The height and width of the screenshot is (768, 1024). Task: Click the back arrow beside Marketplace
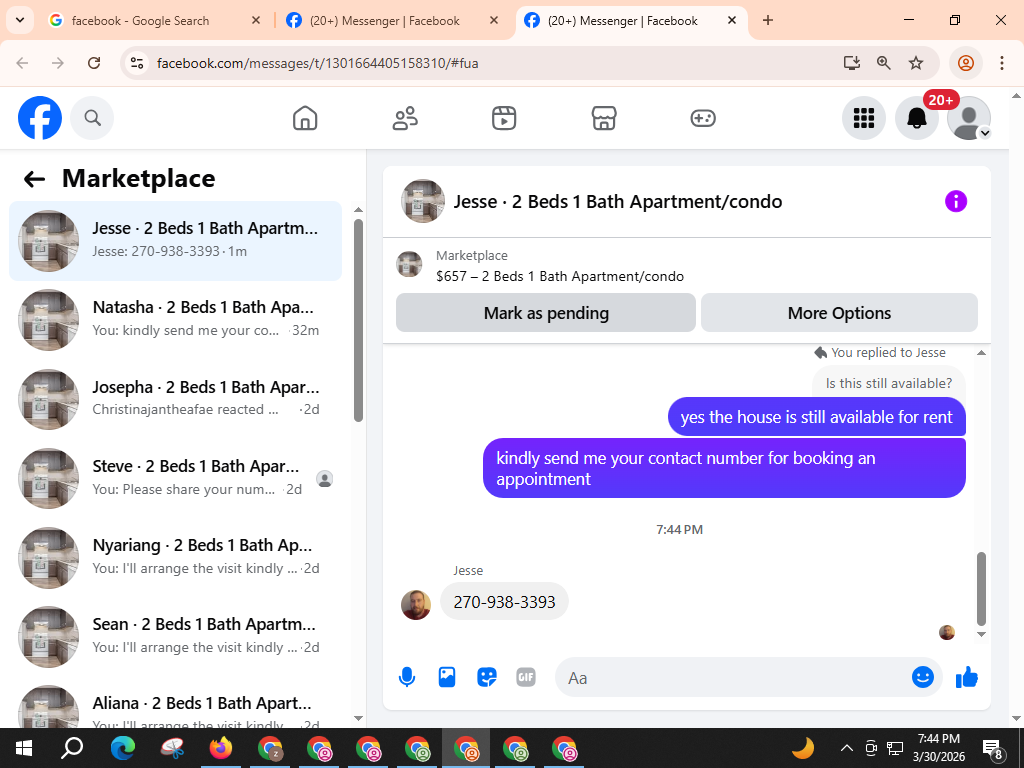pos(34,179)
